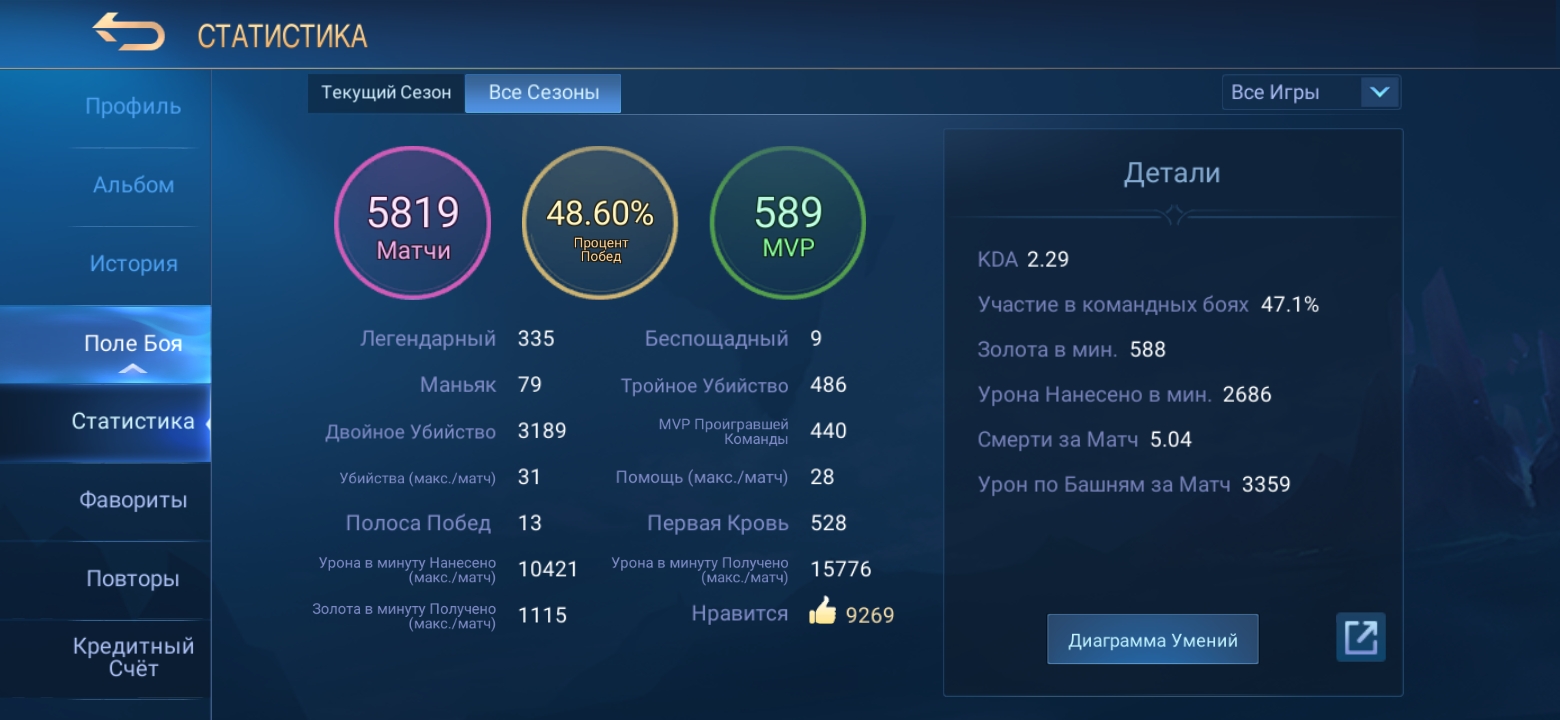Tap the orange back arrow icon
Image resolution: width=1560 pixels, height=720 pixels.
128,33
